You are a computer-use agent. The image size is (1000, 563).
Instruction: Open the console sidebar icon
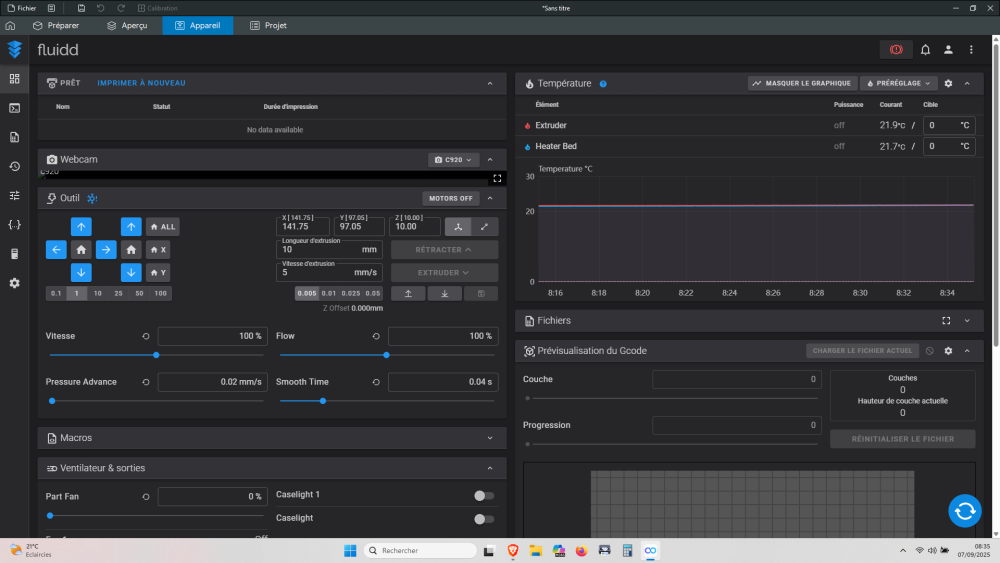pyautogui.click(x=14, y=108)
